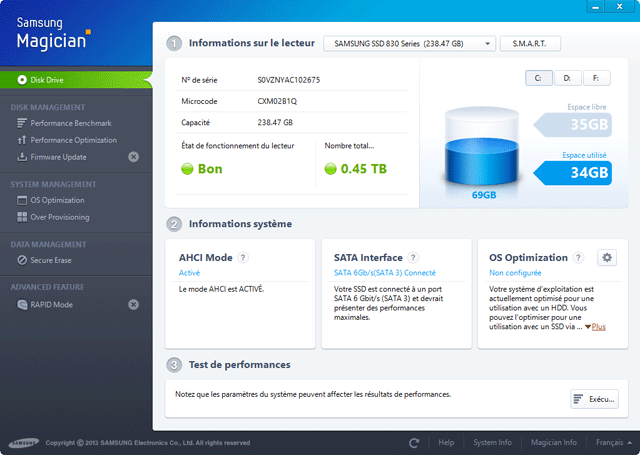The height and width of the screenshot is (455, 640).
Task: Open Performance Benchmark in the sidebar
Action: tap(72, 123)
